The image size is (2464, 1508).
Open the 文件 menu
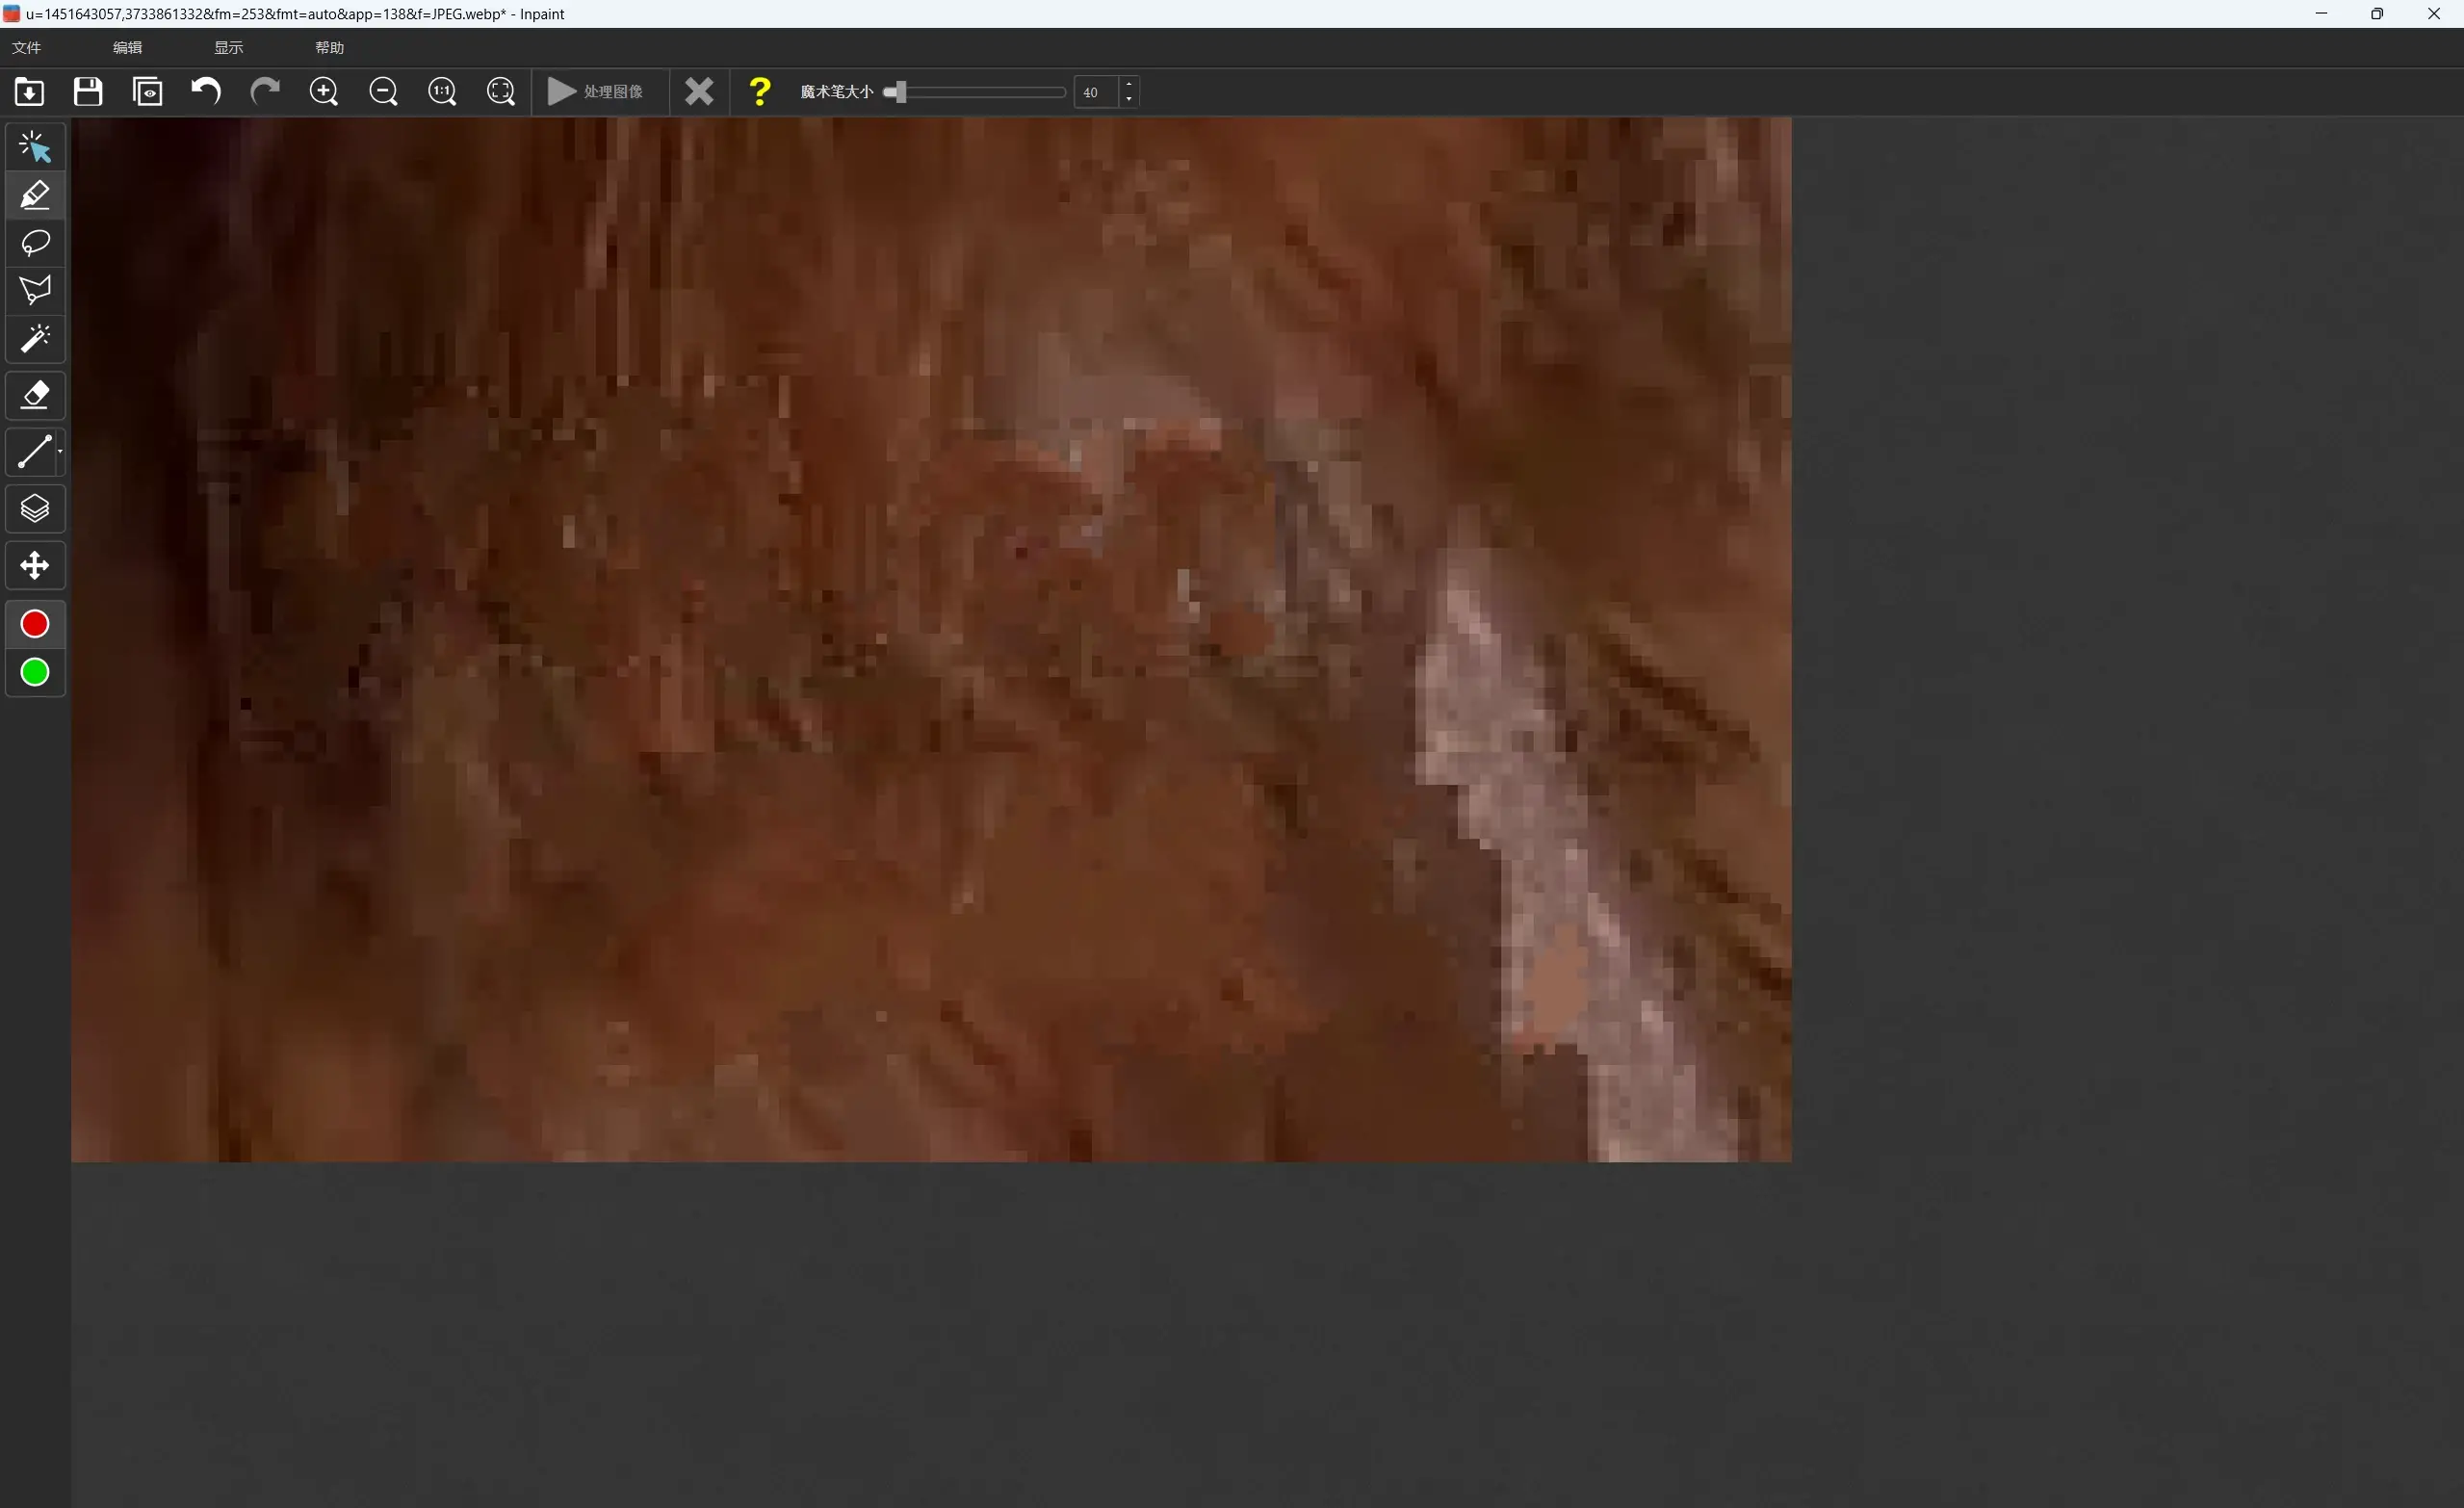point(26,46)
